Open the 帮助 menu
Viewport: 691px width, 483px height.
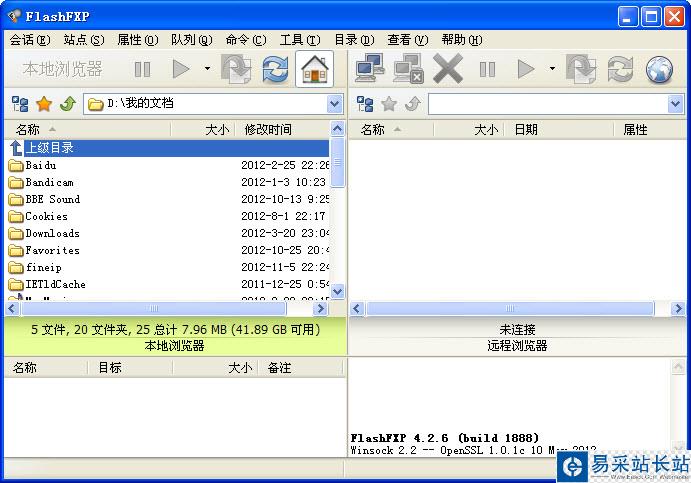462,40
